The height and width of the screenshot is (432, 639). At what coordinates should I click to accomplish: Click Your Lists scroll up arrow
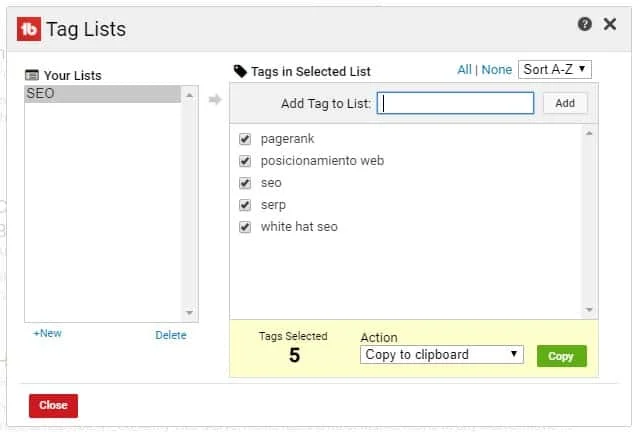pos(189,95)
